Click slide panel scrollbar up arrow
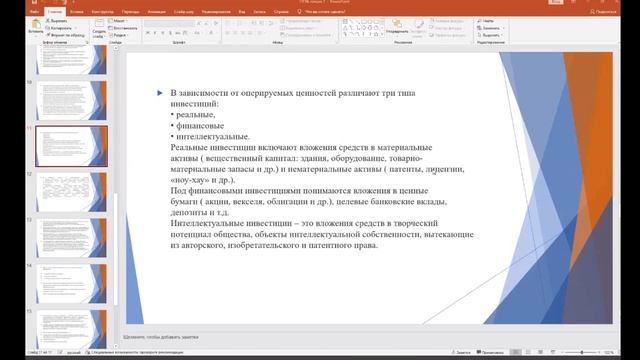This screenshot has height=360, width=640. (x=116, y=48)
